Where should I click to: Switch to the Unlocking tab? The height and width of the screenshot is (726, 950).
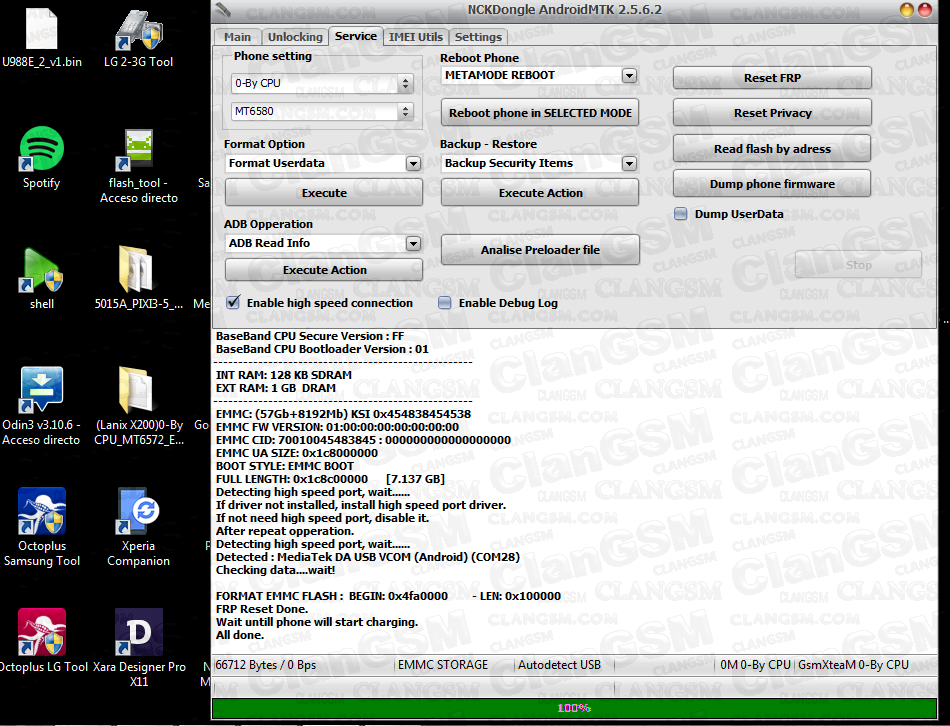[296, 37]
